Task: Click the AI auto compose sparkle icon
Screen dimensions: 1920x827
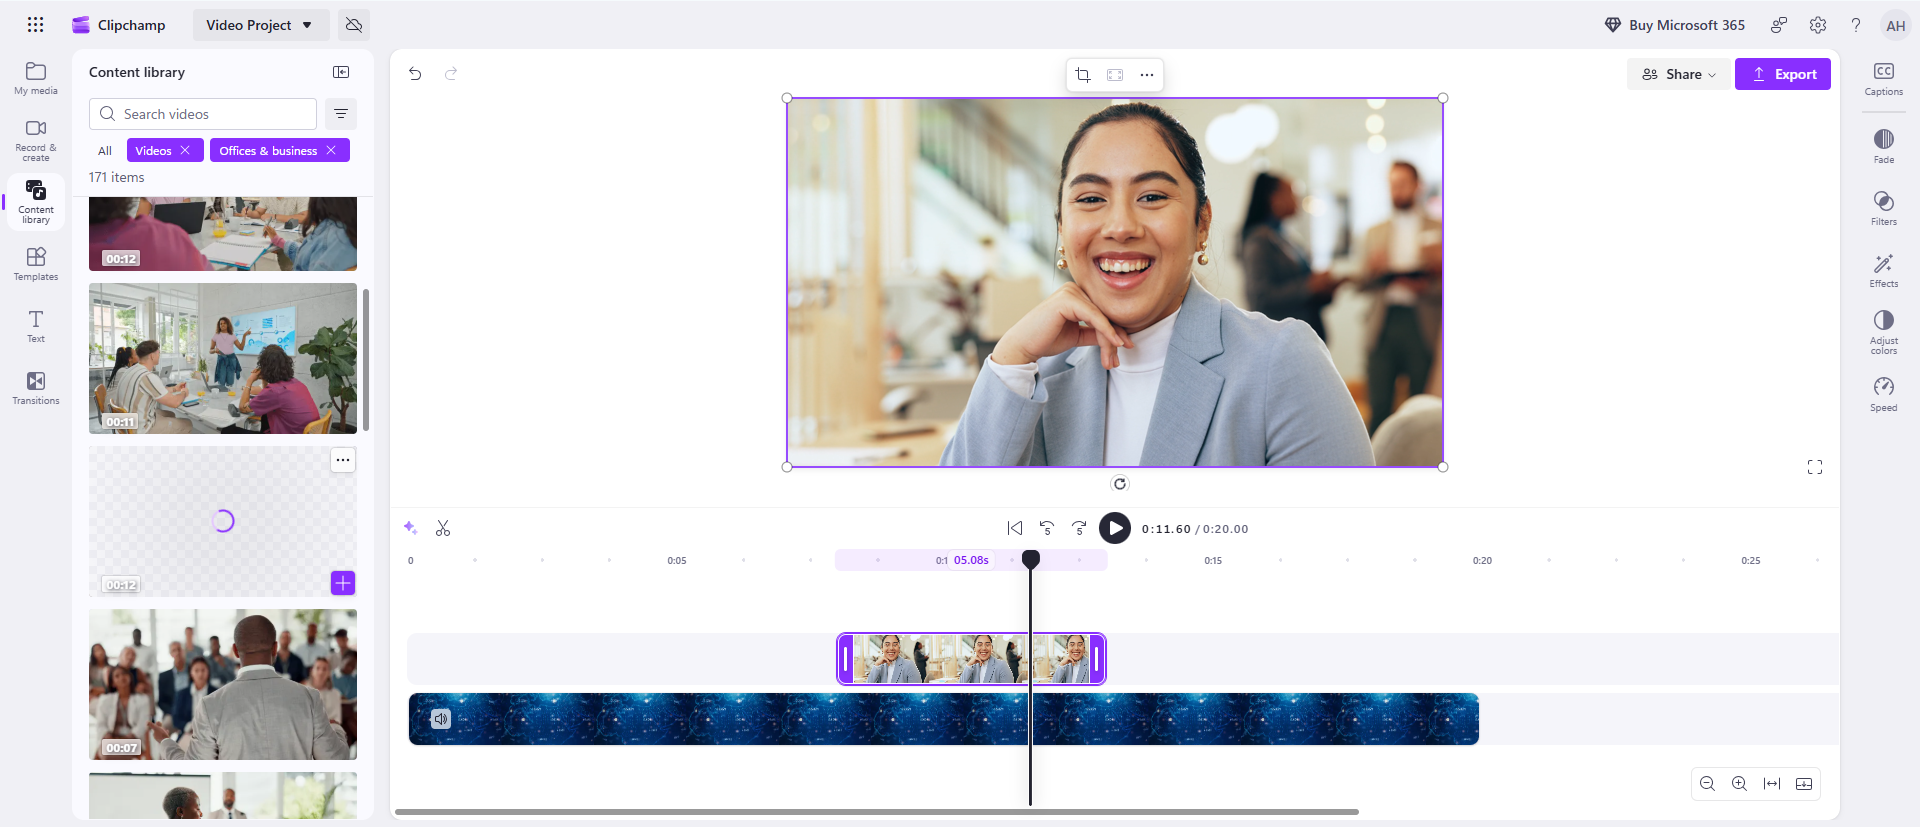Action: [410, 528]
